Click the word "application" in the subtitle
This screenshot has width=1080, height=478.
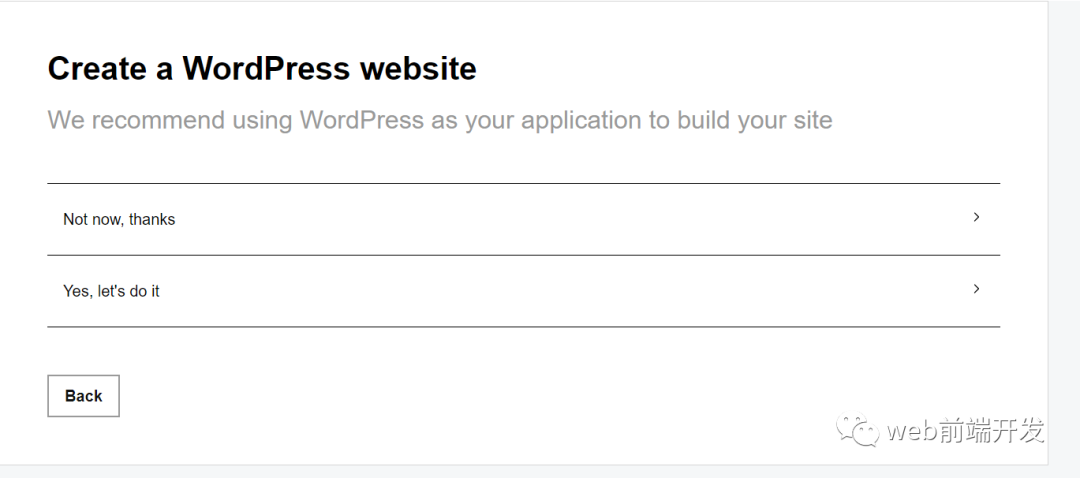[x=581, y=121]
